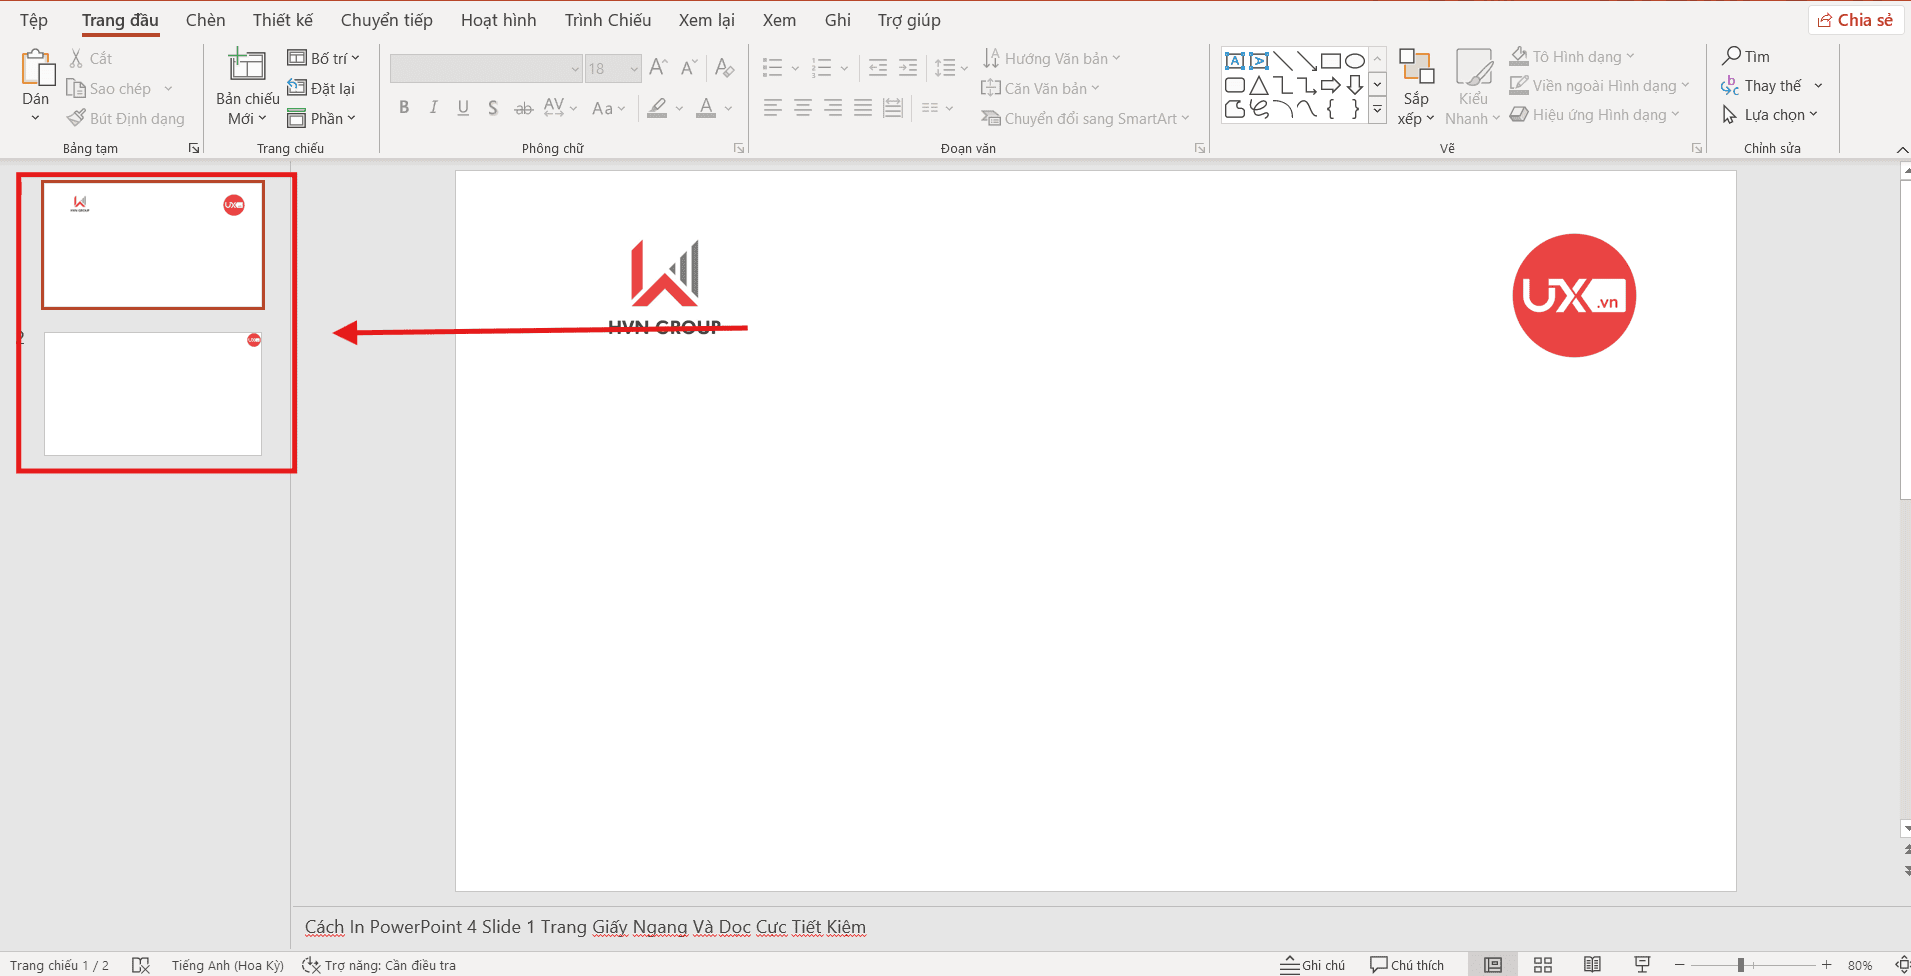Viewport: 1911px width, 976px height.
Task: Adjust the zoom slider in status bar
Action: pyautogui.click(x=1741, y=965)
